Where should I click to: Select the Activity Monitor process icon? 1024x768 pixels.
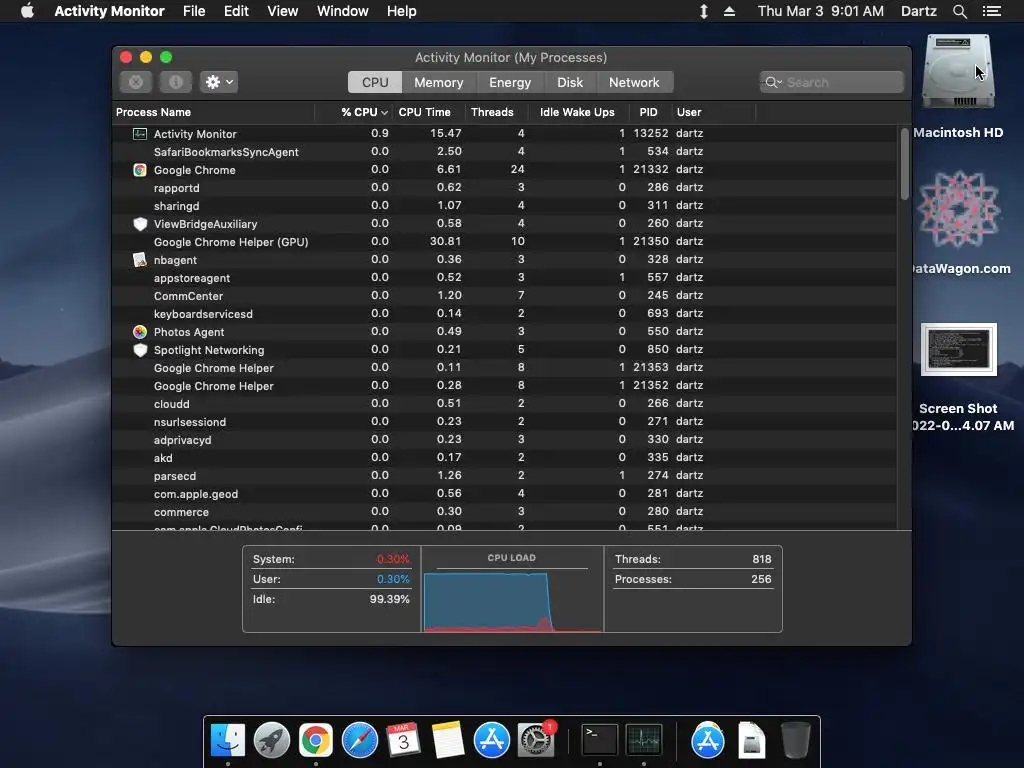tap(140, 133)
